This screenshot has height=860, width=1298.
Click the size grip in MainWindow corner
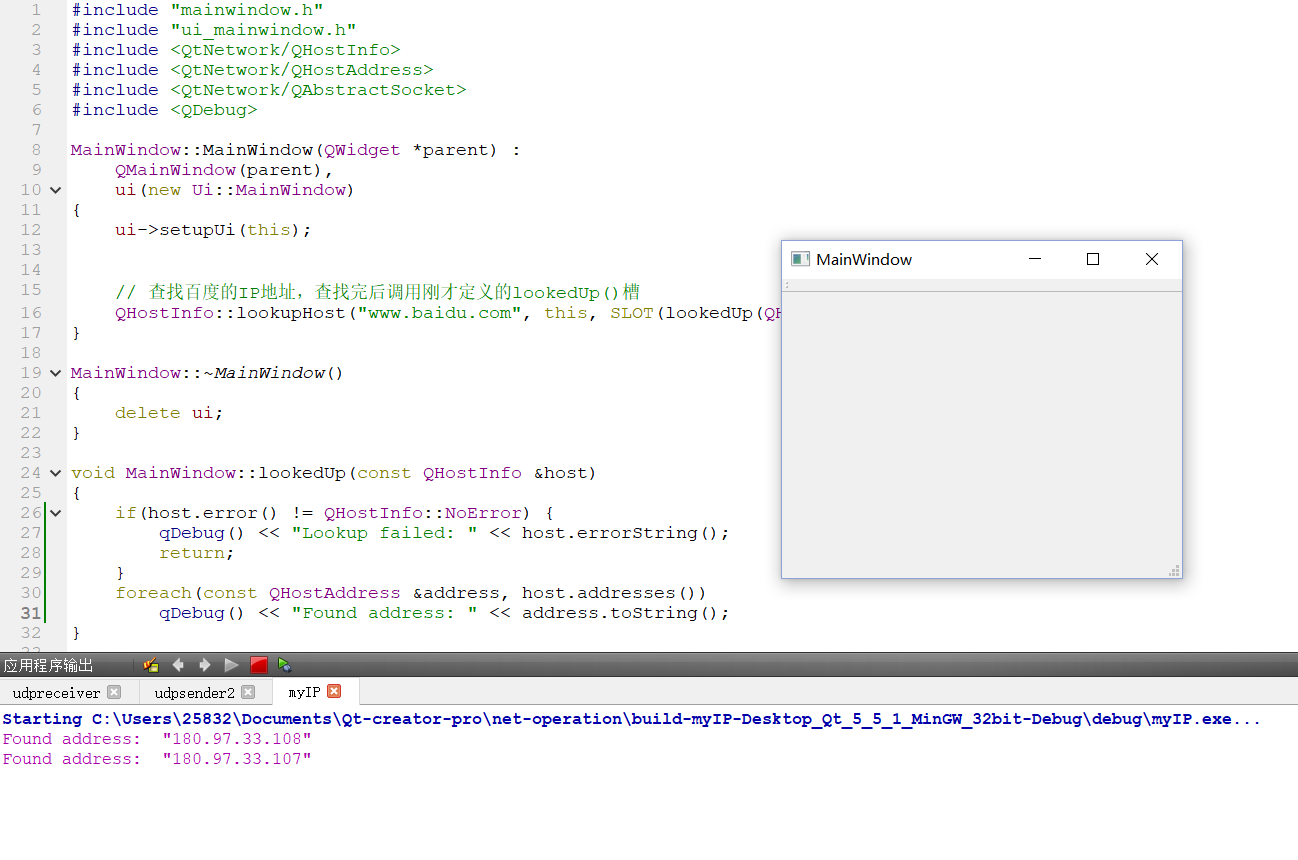click(x=1174, y=570)
